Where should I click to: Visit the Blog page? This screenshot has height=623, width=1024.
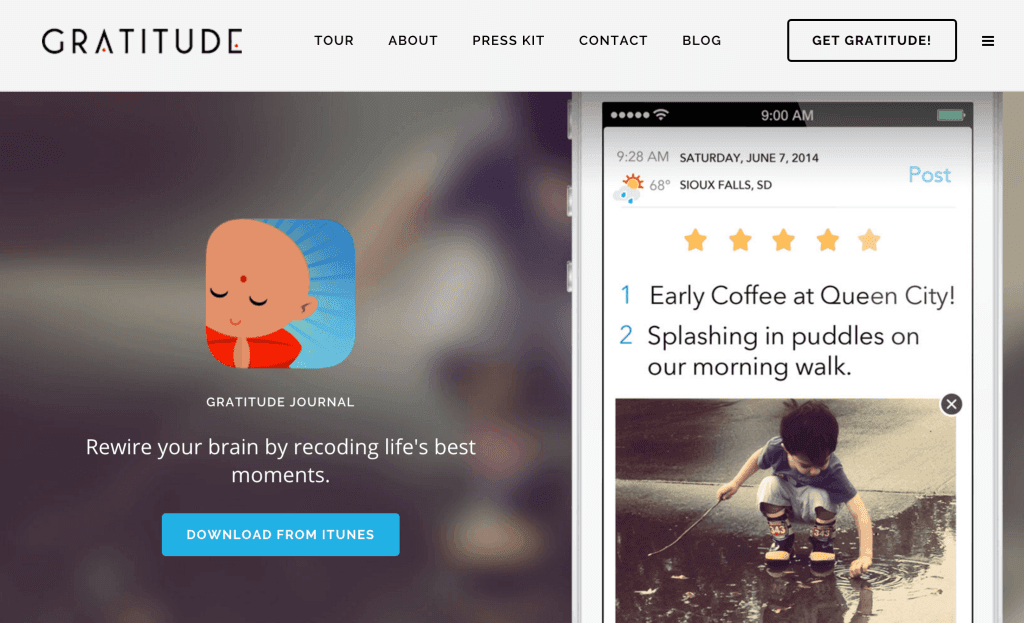[701, 40]
